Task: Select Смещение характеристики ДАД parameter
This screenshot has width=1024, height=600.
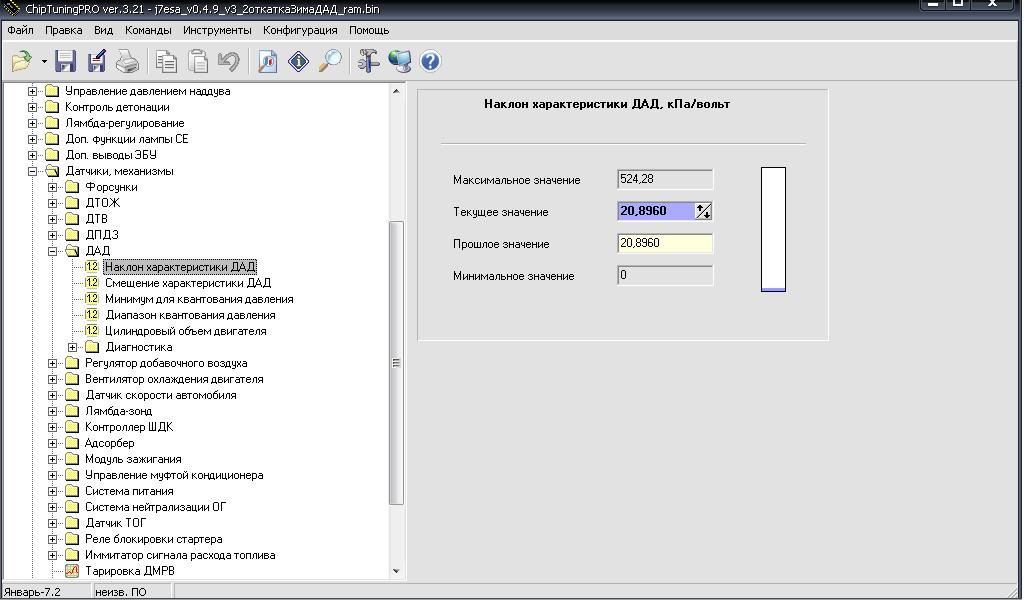Action: pyautogui.click(x=188, y=283)
